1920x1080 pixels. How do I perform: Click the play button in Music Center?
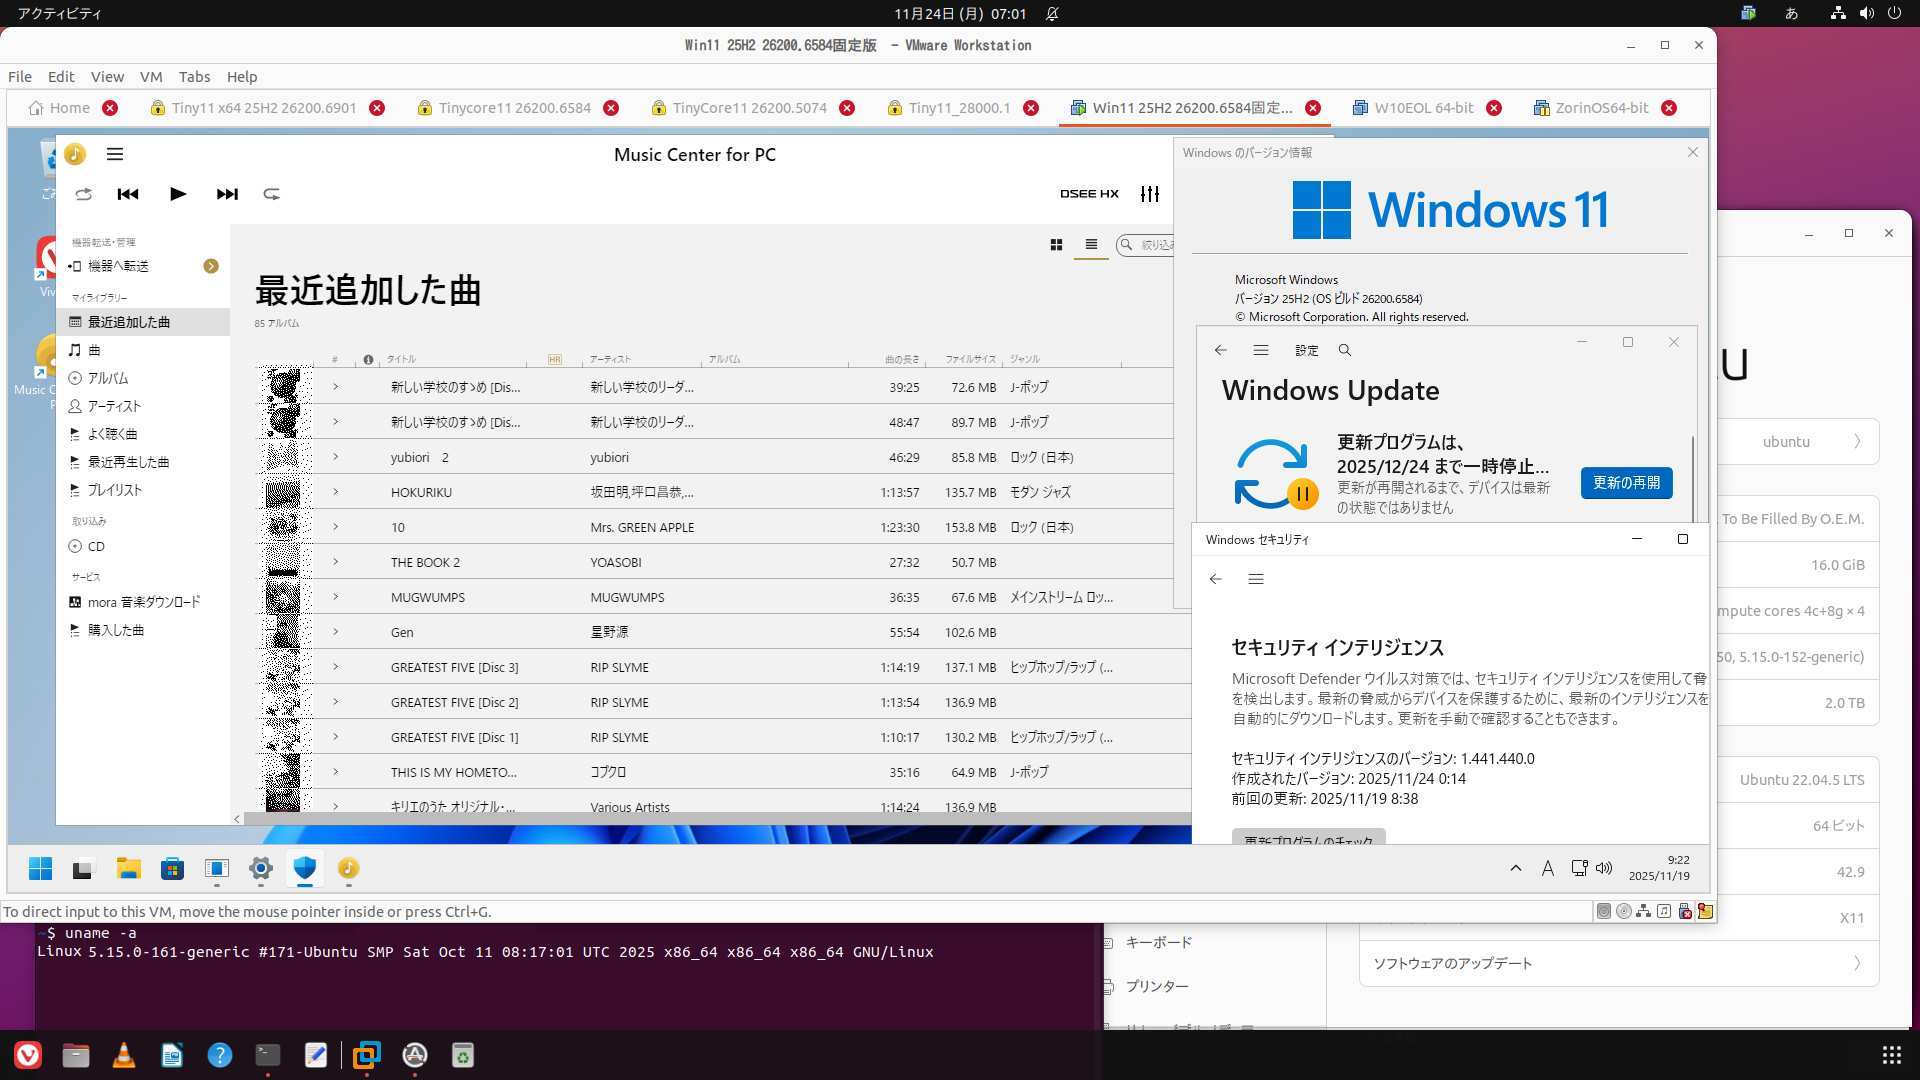[178, 194]
